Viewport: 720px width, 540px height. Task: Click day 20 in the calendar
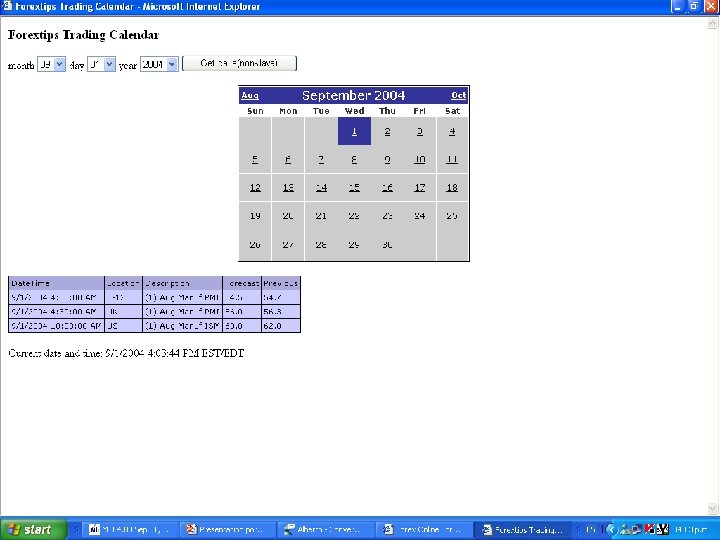point(288,216)
